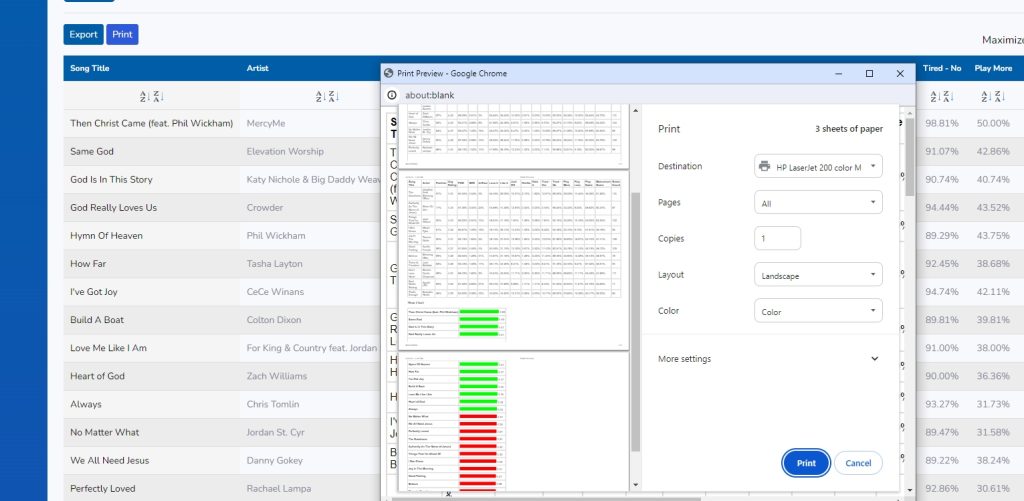Click the "3 sheets of paper" text

[848, 129]
